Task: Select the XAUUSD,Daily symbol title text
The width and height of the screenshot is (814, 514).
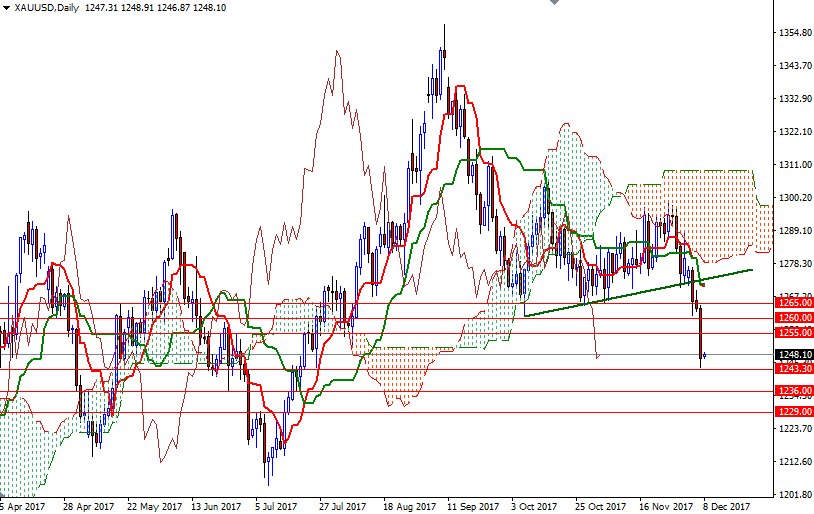Action: coord(48,8)
